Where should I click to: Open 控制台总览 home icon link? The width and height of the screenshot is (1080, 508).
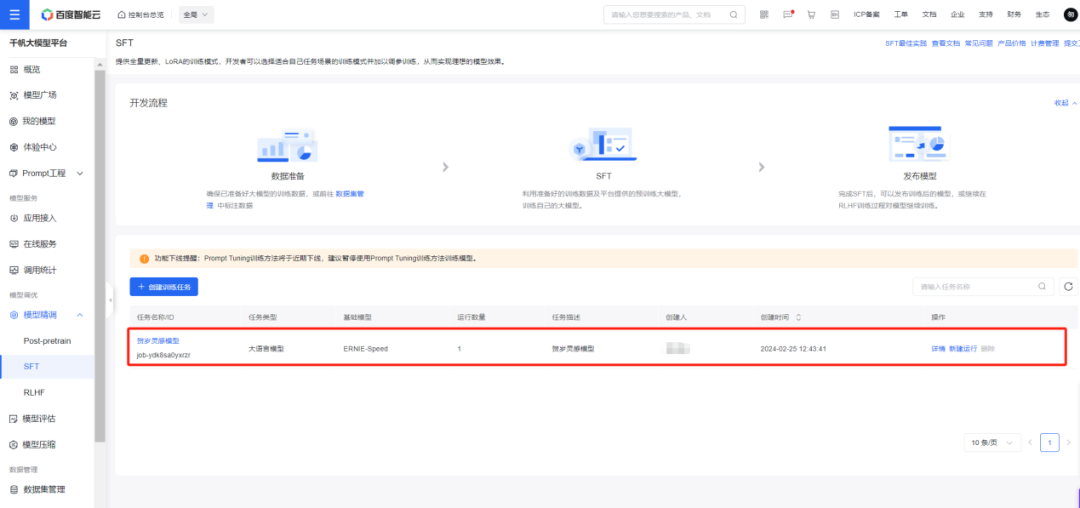(x=141, y=14)
